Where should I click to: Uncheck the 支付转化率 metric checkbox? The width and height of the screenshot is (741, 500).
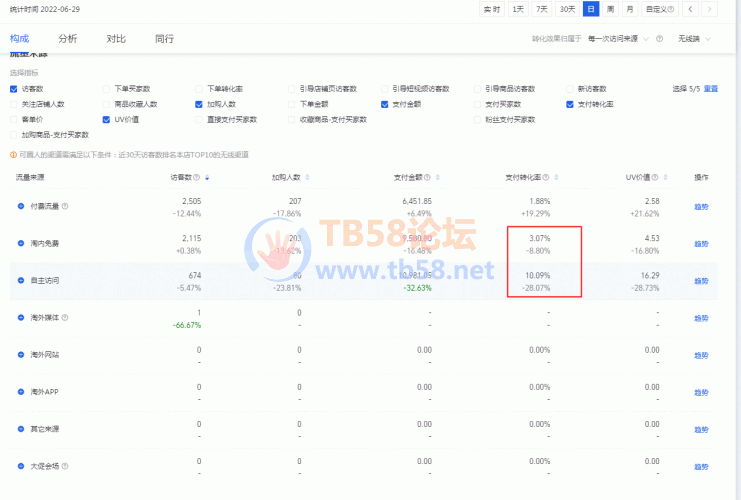570,104
